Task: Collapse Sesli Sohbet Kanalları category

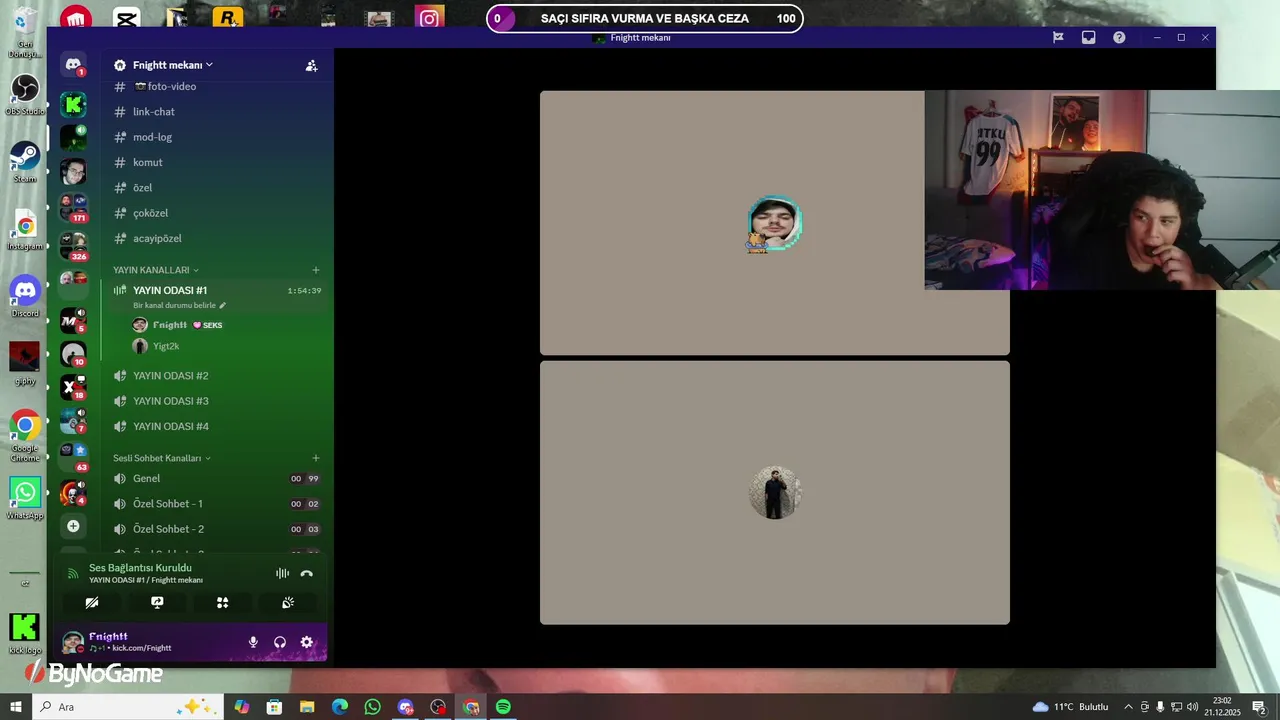Action: point(162,458)
